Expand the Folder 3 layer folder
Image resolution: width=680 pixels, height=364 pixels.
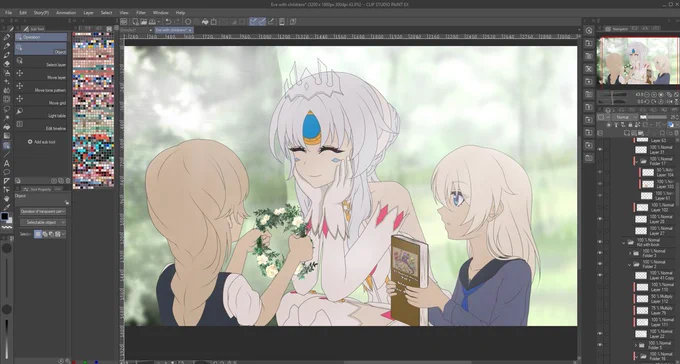pos(630,253)
